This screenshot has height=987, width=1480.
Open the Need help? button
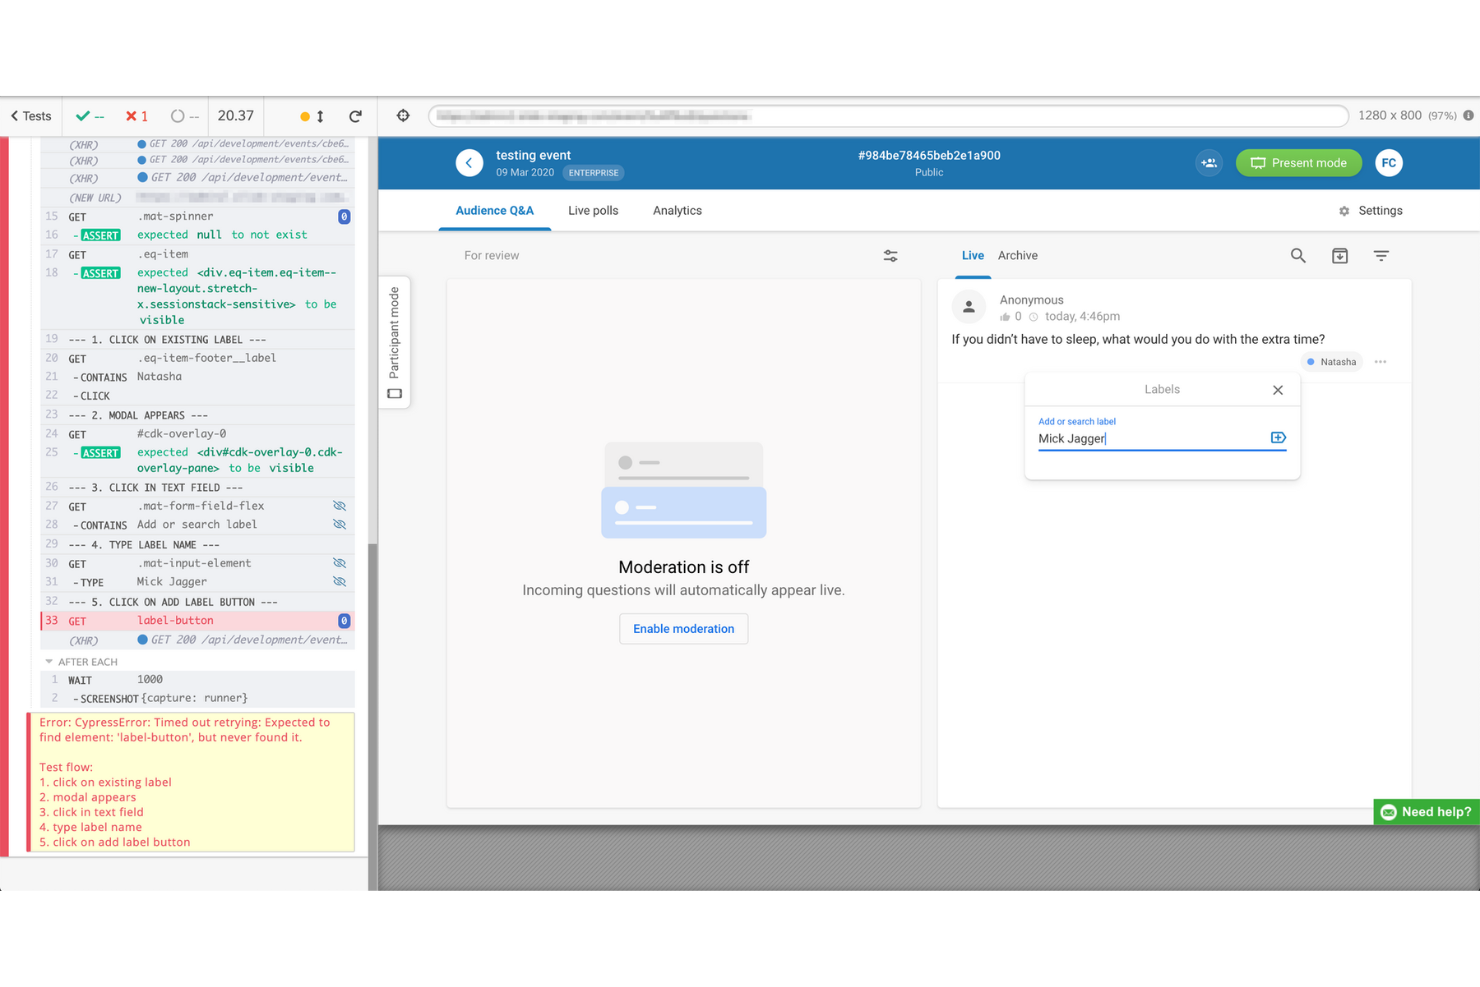pyautogui.click(x=1424, y=812)
